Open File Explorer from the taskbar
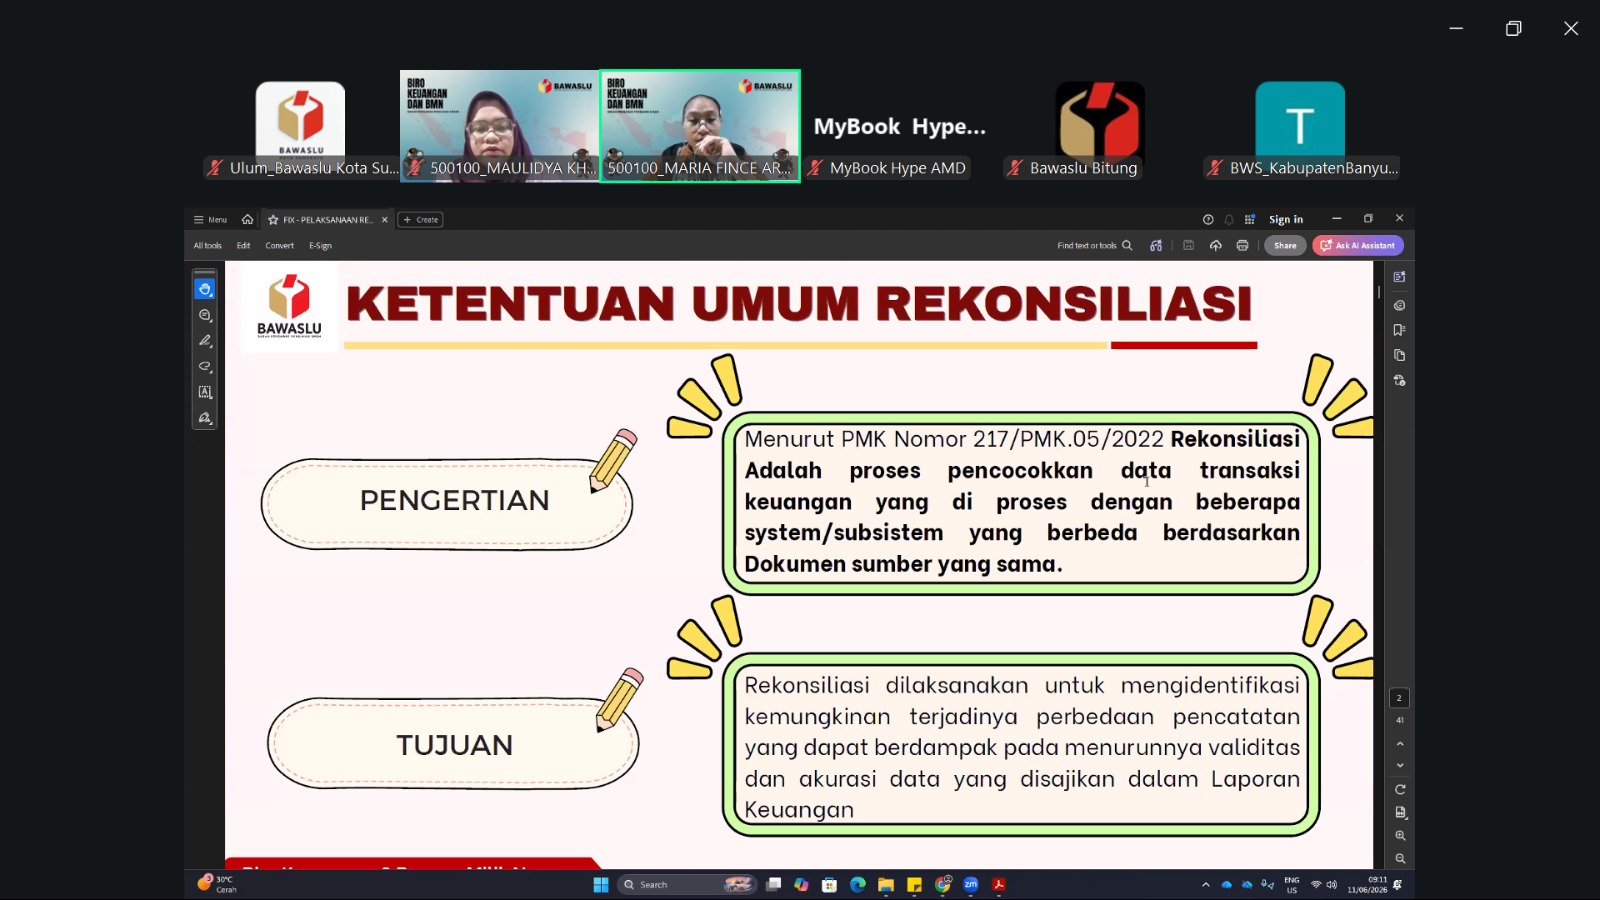This screenshot has height=900, width=1600. coord(885,885)
